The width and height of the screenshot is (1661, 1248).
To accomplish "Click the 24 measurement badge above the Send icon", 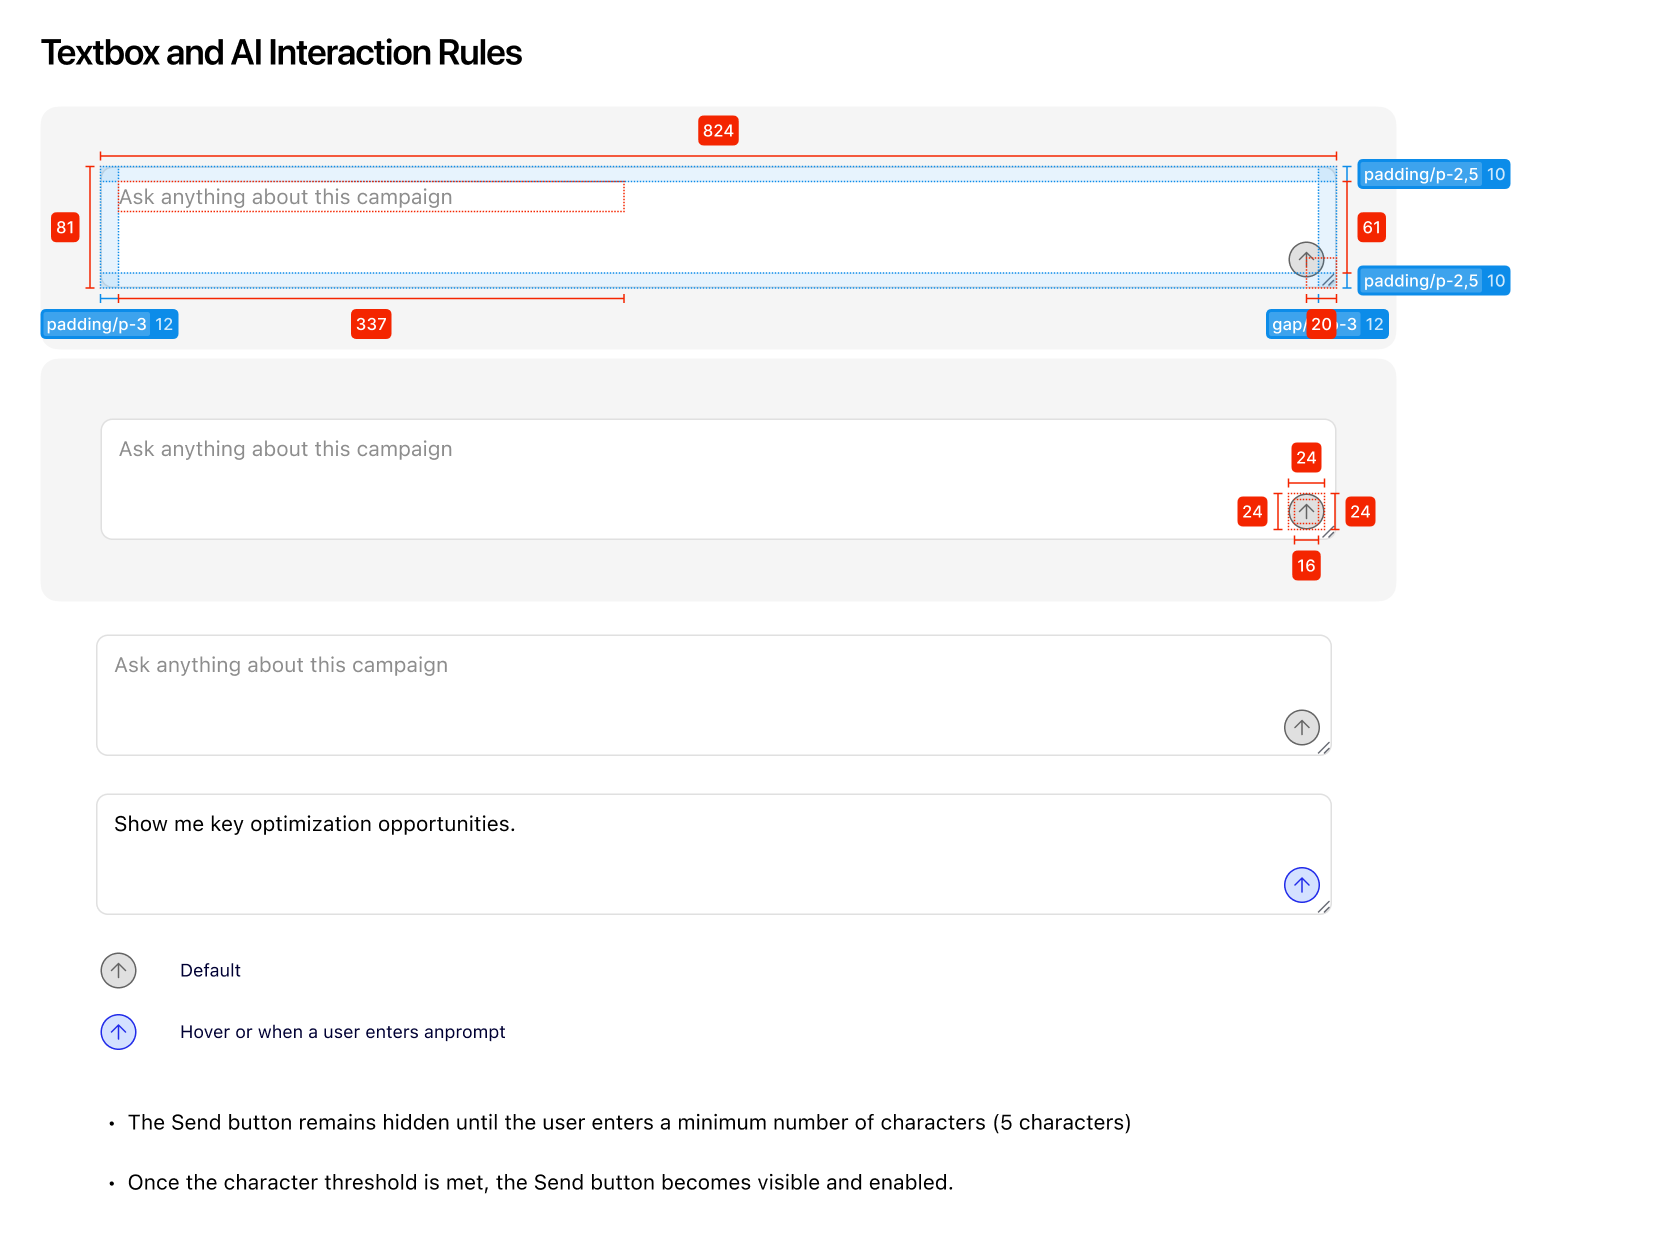I will pyautogui.click(x=1306, y=458).
